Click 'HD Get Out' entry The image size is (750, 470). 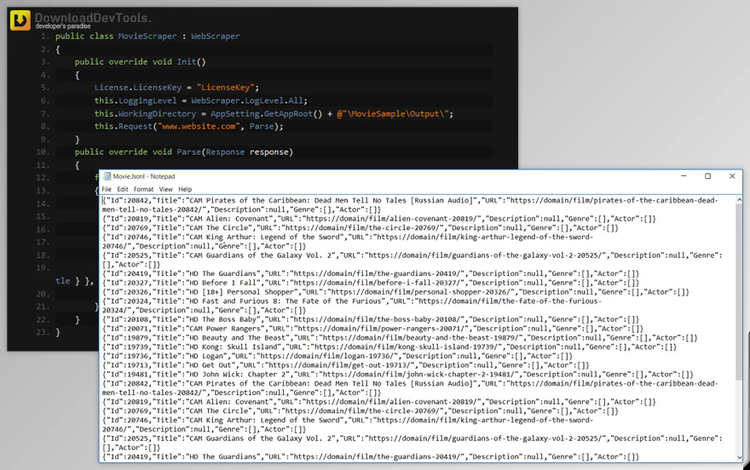click(210, 365)
